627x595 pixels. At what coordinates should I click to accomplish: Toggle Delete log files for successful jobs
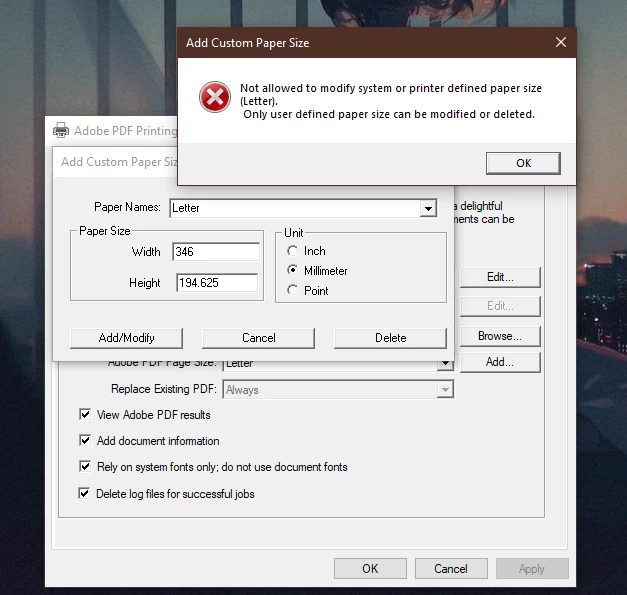(x=84, y=493)
